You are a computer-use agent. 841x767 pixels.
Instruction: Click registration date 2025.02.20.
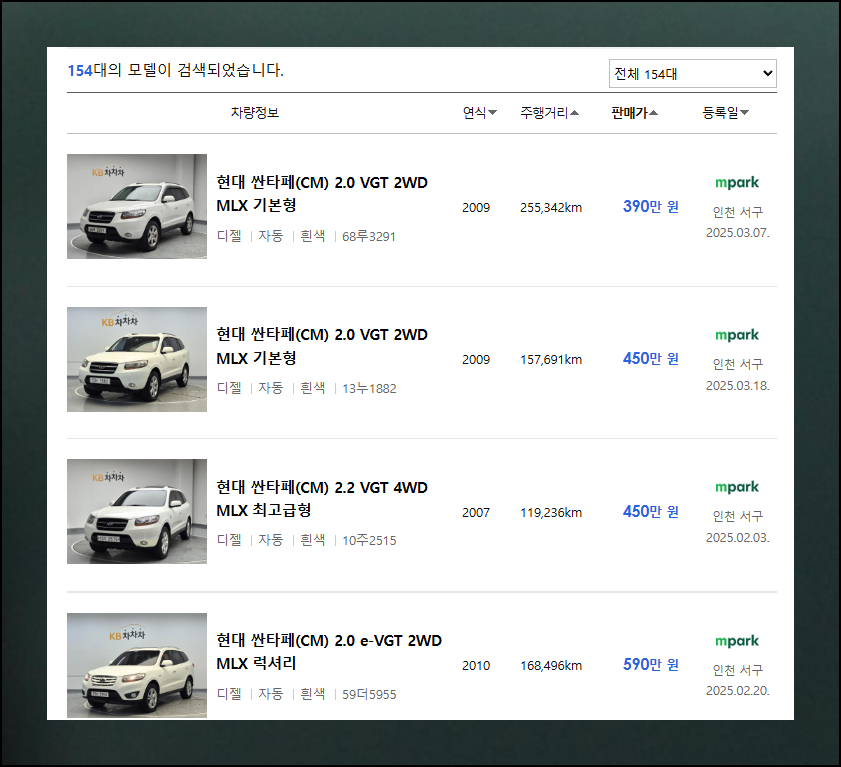click(x=737, y=690)
